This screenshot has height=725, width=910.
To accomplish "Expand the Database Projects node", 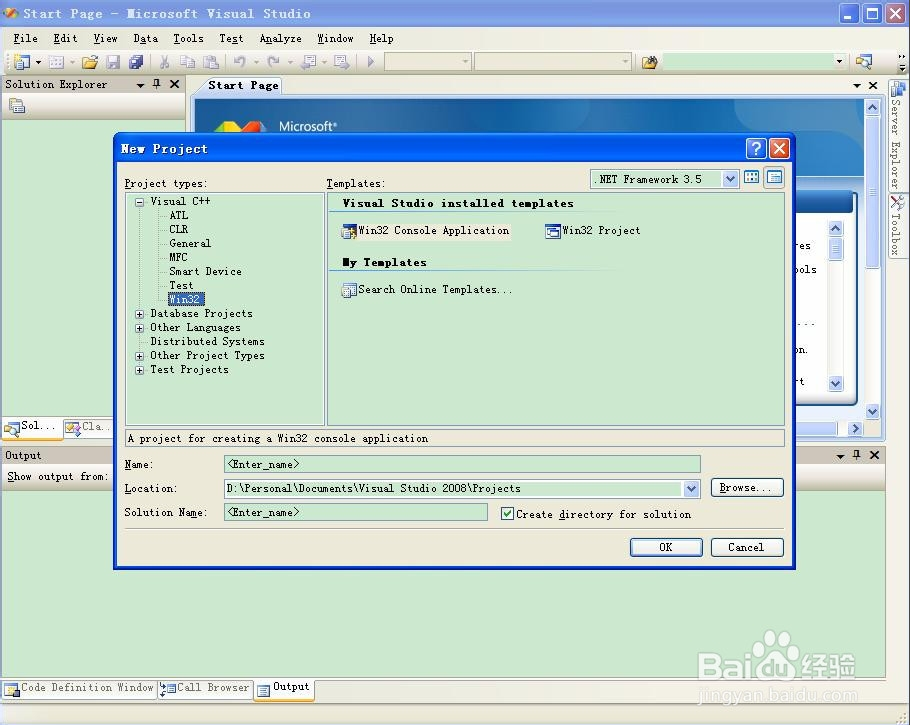I will click(x=139, y=314).
